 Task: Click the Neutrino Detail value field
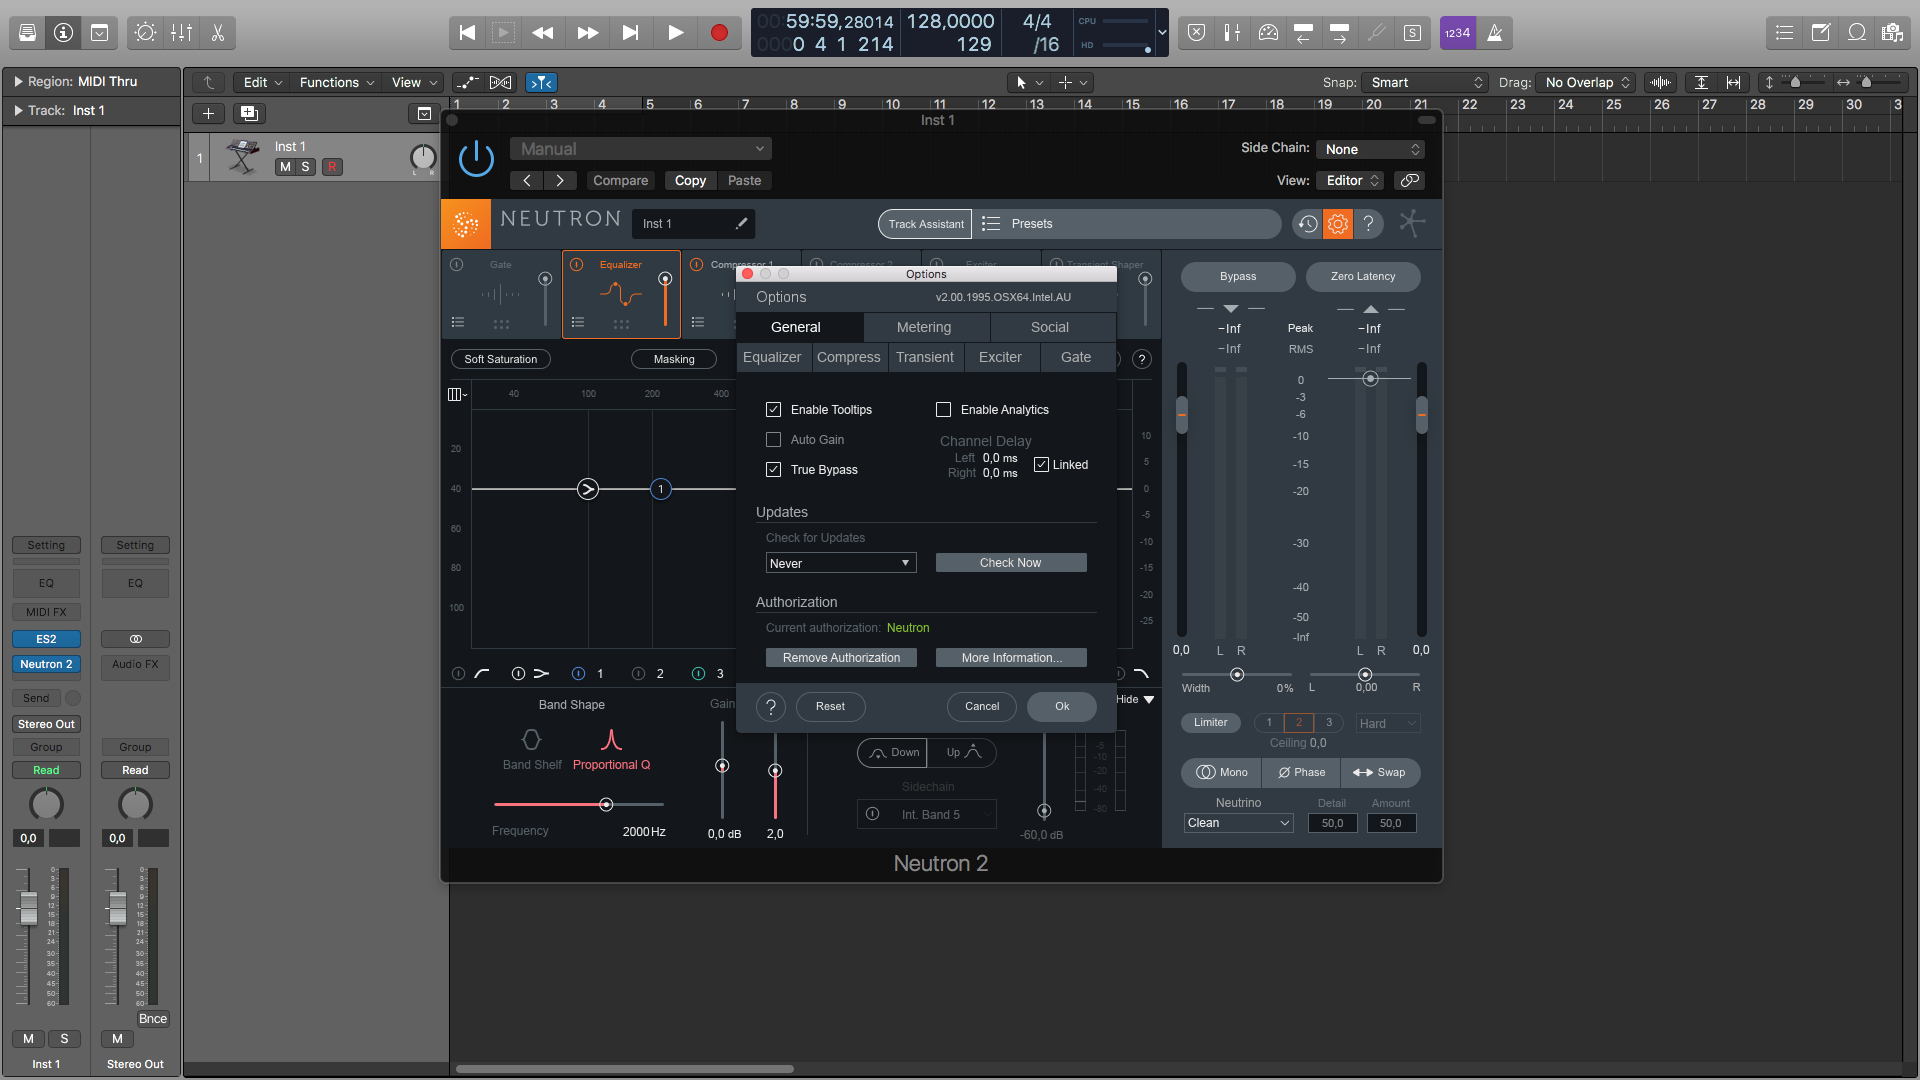click(x=1332, y=824)
